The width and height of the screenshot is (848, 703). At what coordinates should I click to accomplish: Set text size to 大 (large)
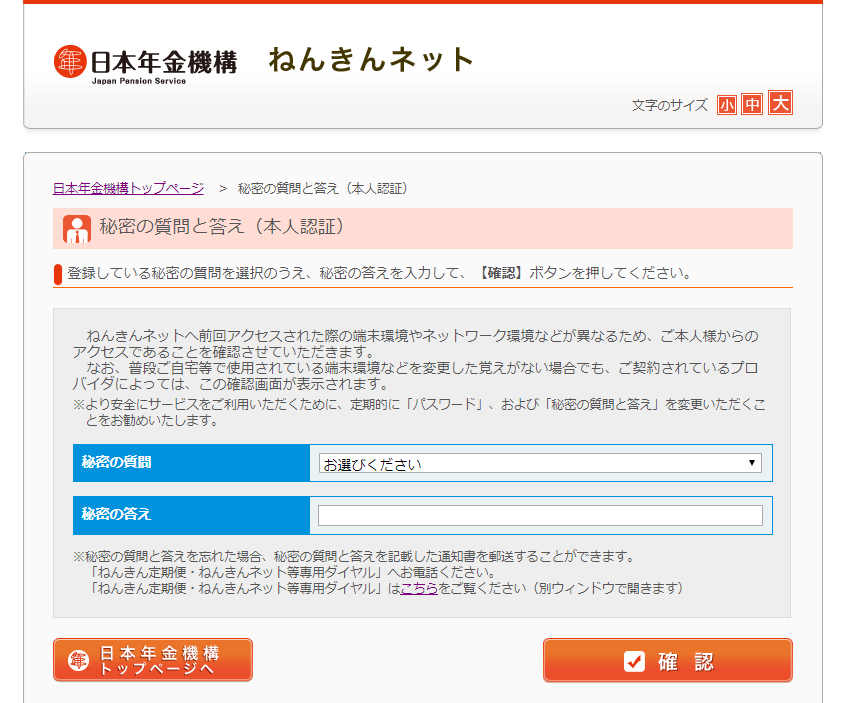pos(780,103)
